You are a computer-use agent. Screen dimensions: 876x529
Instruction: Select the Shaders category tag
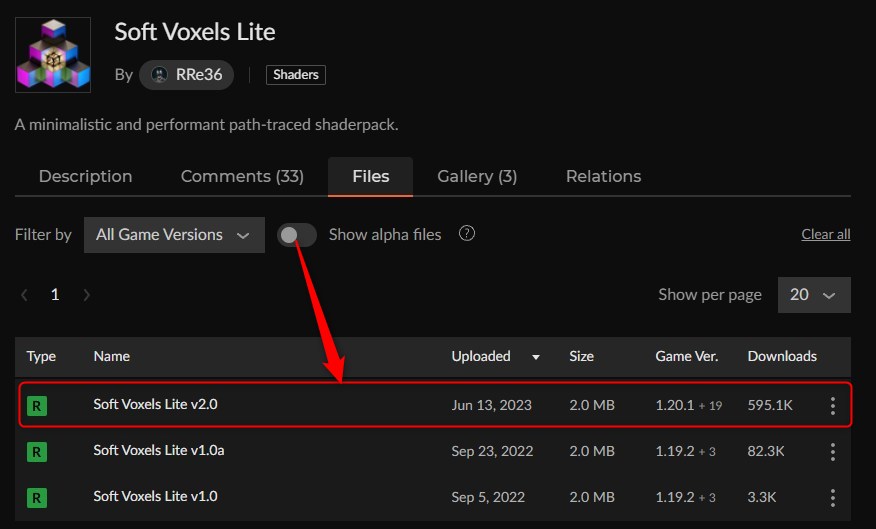tap(296, 75)
